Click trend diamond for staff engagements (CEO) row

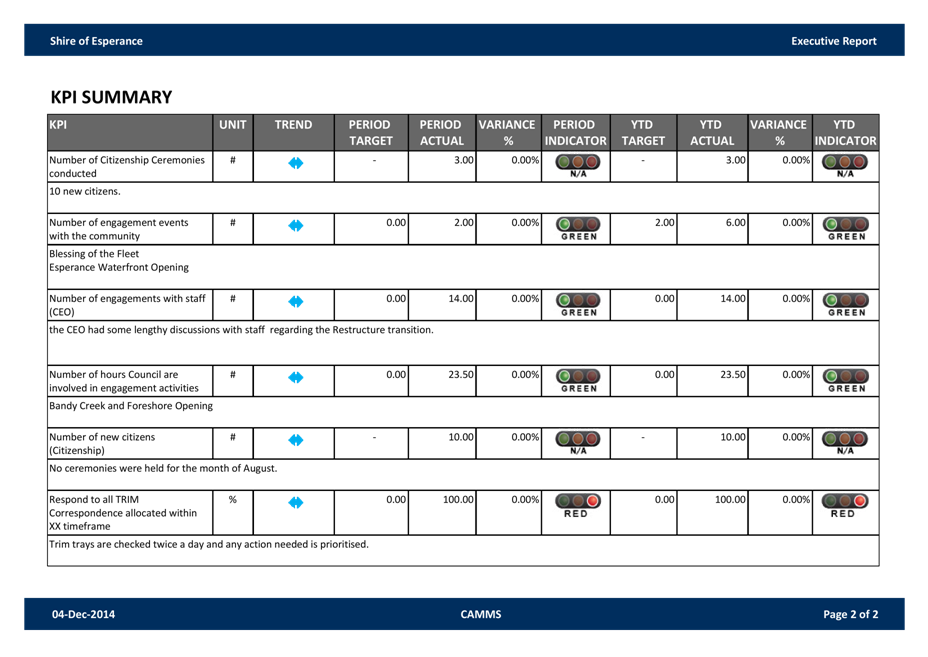tap(295, 301)
